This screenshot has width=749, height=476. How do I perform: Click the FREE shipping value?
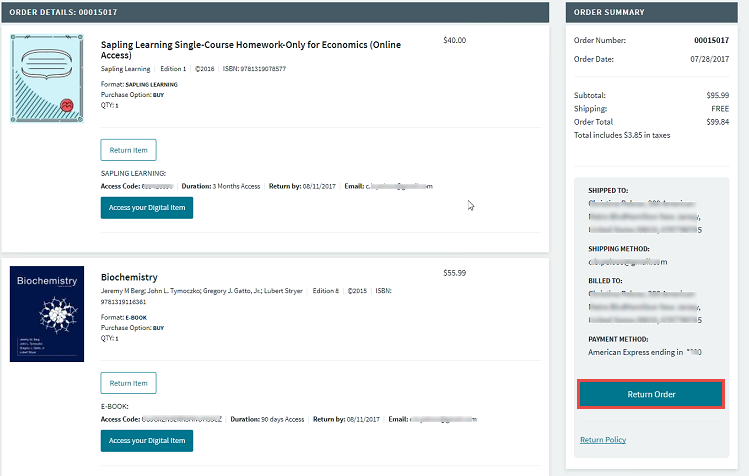click(x=719, y=108)
